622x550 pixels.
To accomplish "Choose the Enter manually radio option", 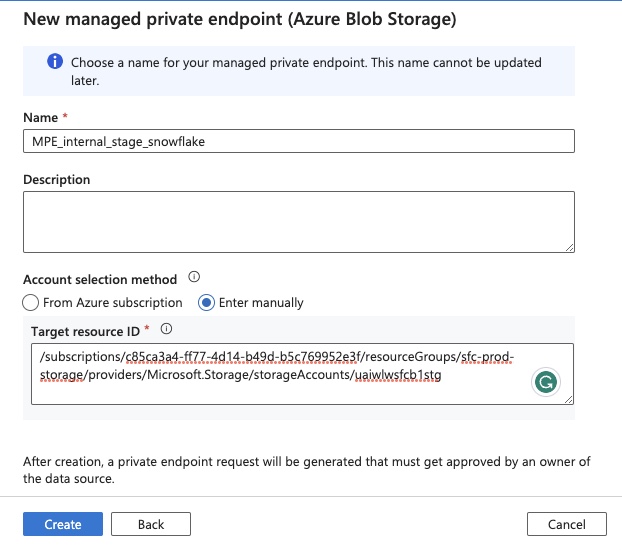I will pos(207,302).
